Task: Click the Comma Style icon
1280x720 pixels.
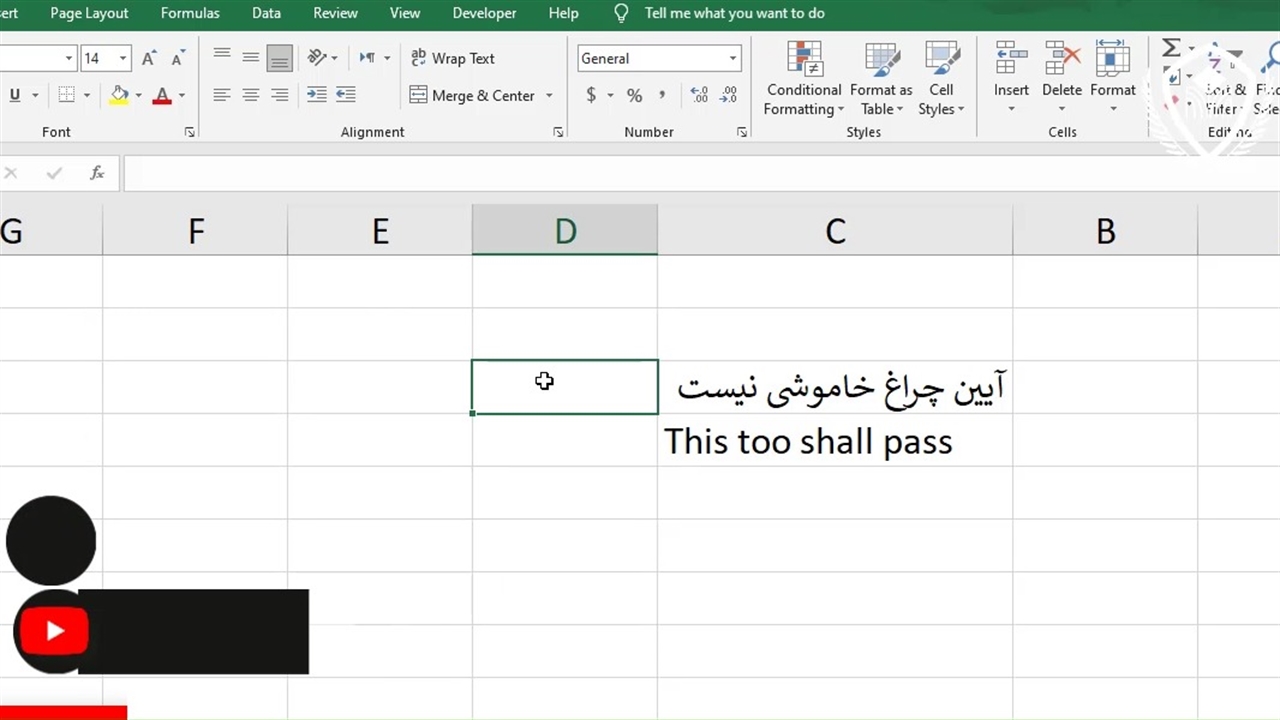Action: click(x=661, y=95)
